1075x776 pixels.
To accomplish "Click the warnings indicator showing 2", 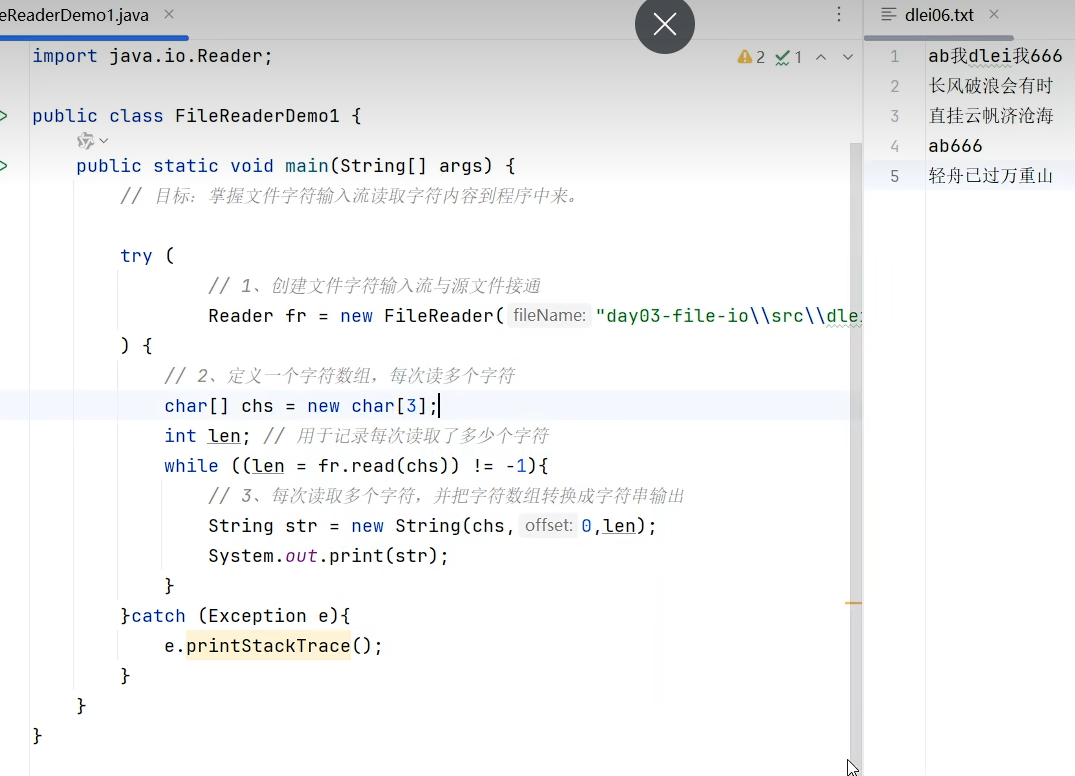I will (x=751, y=57).
